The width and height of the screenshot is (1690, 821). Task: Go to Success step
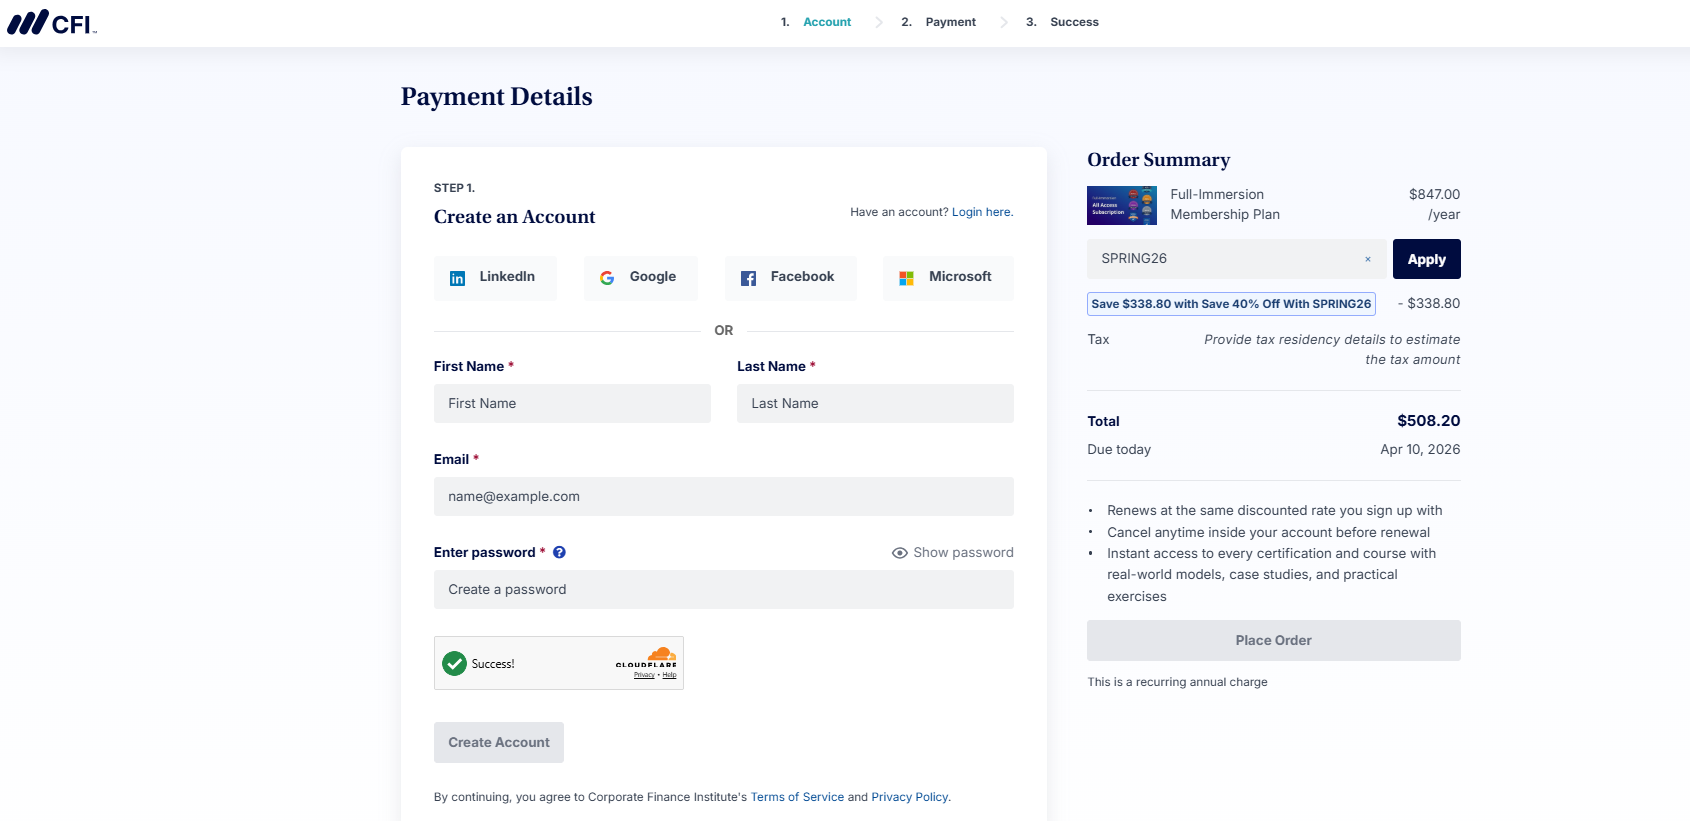coord(1074,22)
